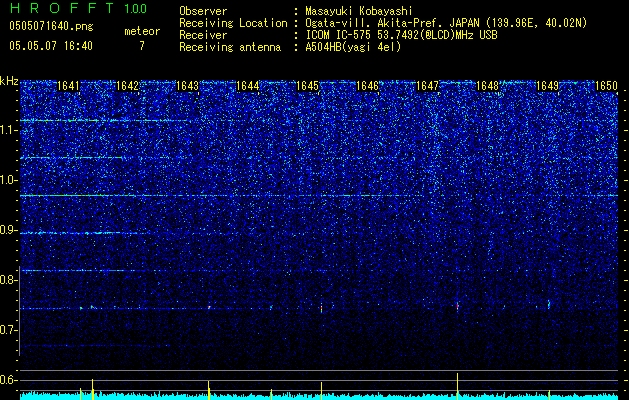629x400 pixels.
Task: Click the meteor count value 7
Action: (142, 46)
